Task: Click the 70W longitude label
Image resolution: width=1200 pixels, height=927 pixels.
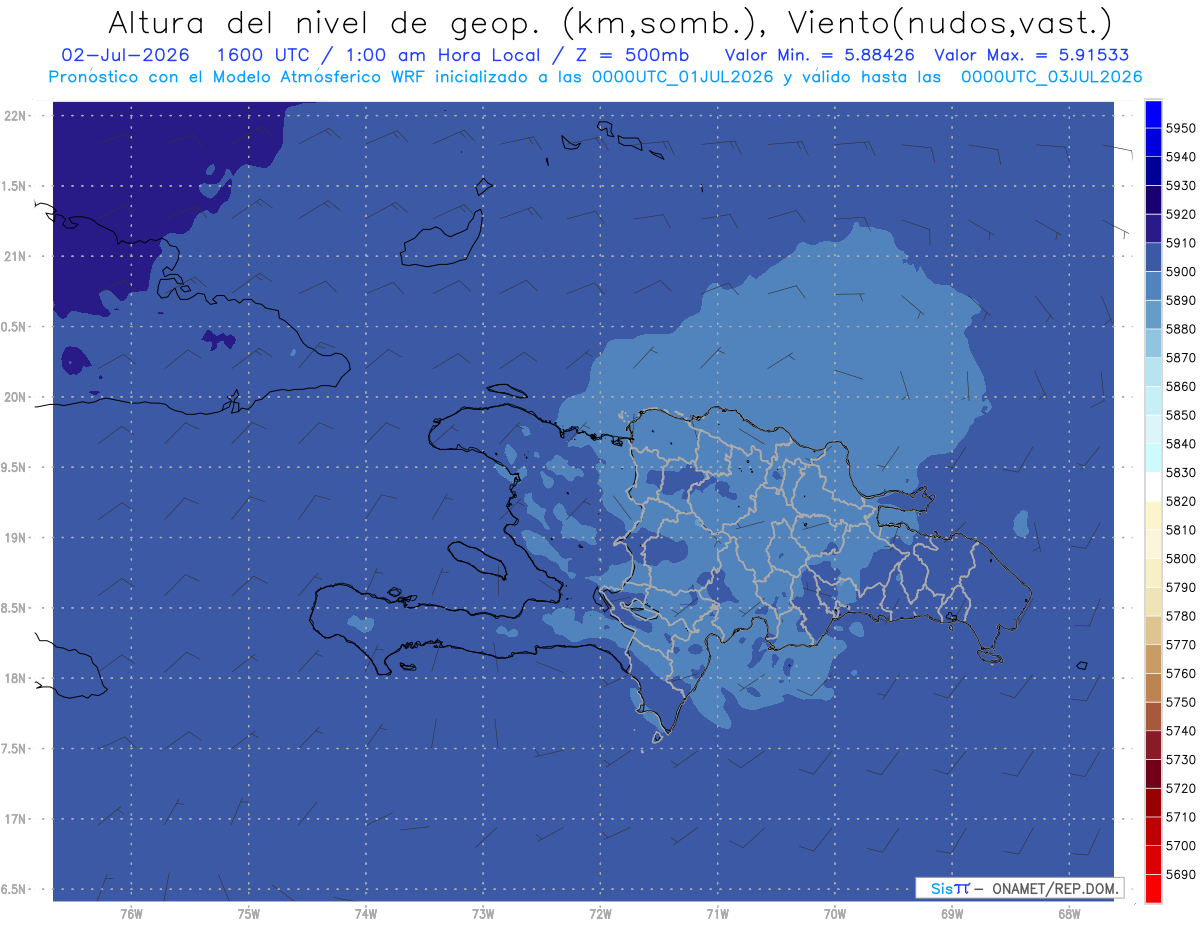Action: tap(835, 913)
